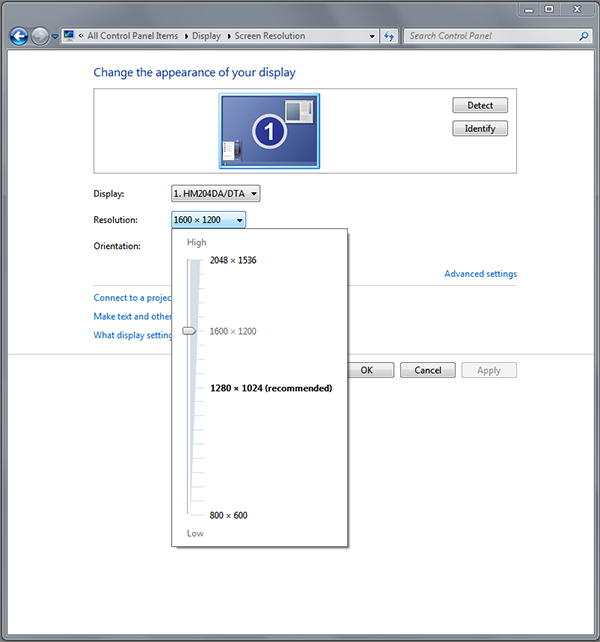Select Screen Resolution breadcrumb
This screenshot has height=642, width=600.
269,36
